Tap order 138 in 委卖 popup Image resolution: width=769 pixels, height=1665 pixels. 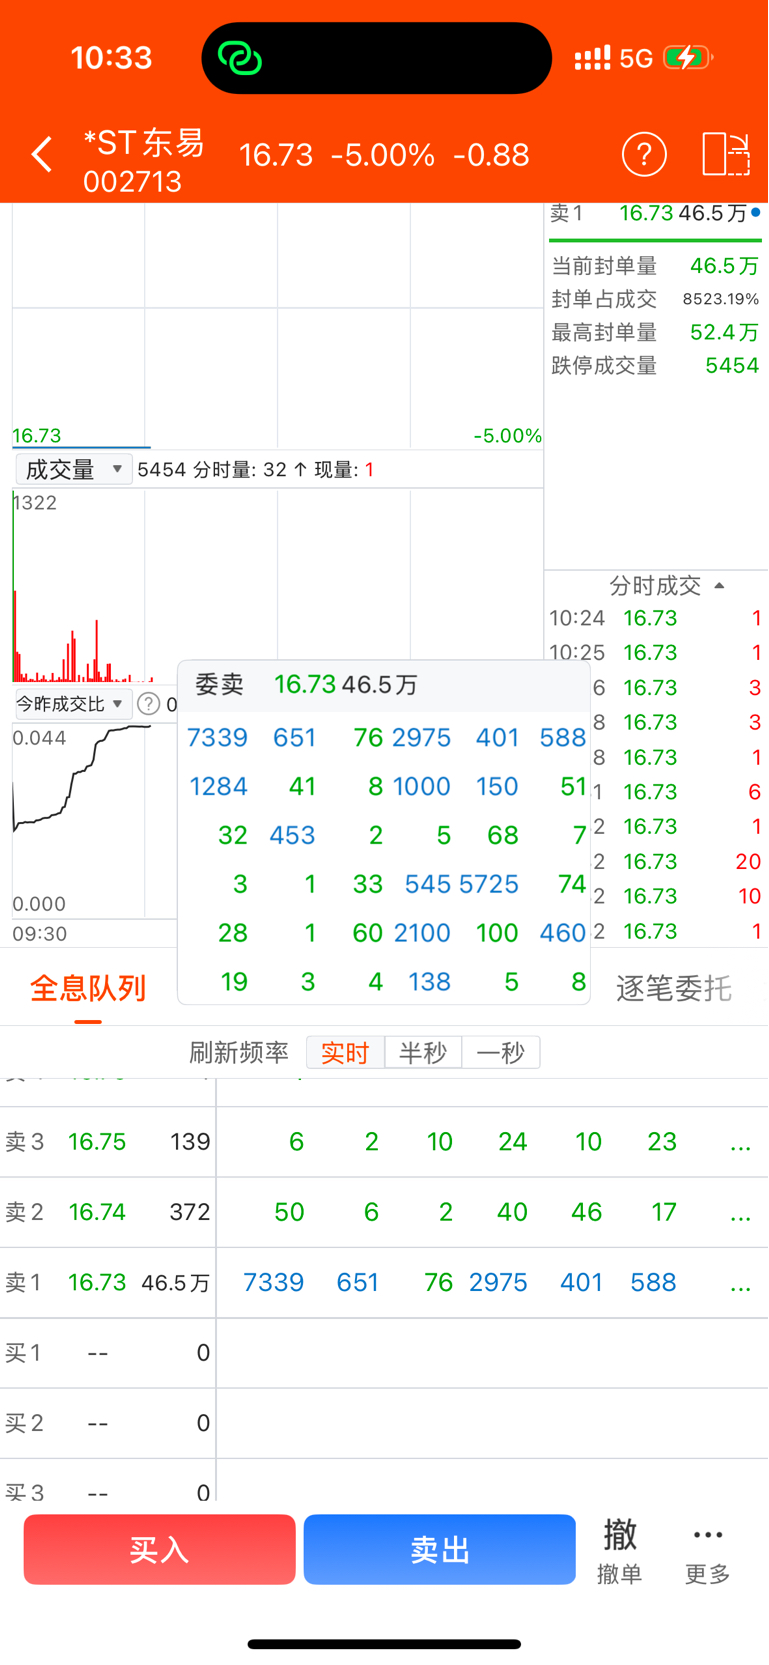[430, 982]
